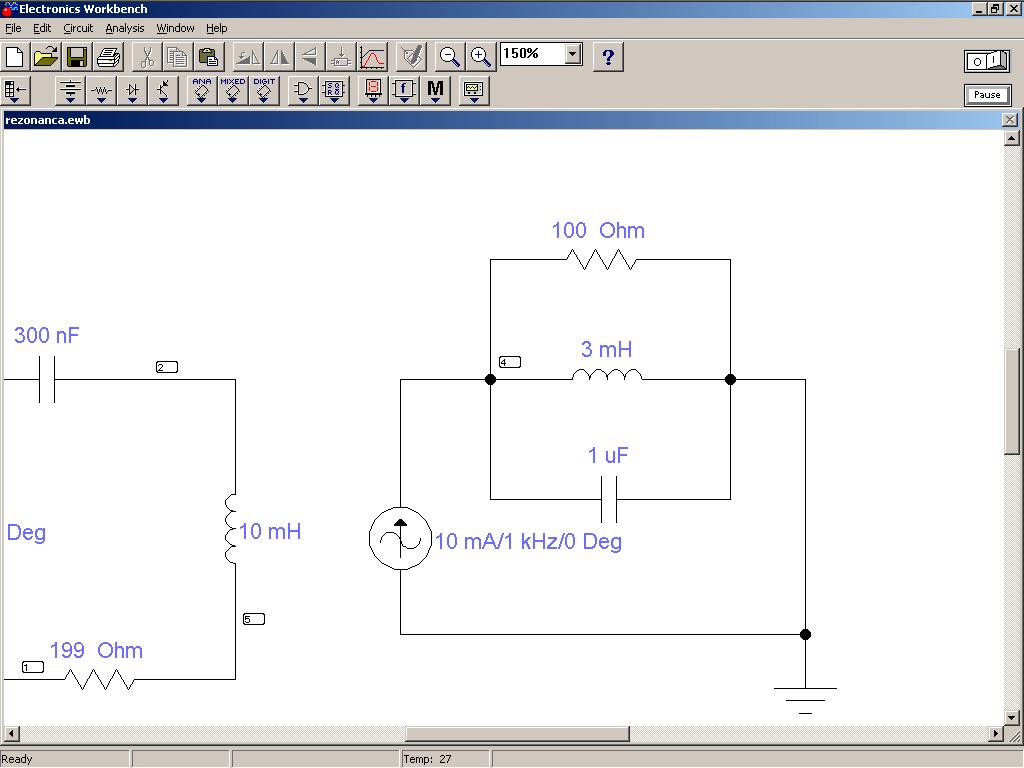This screenshot has height=768, width=1024.
Task: Open the File menu
Action: (x=13, y=28)
